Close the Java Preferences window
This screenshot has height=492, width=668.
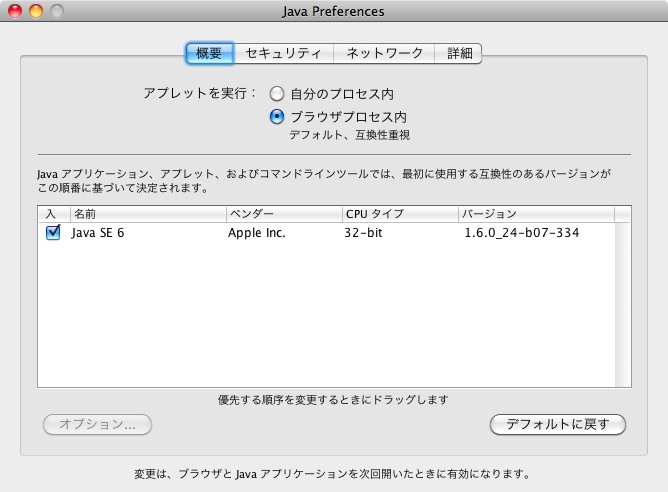[x=15, y=11]
